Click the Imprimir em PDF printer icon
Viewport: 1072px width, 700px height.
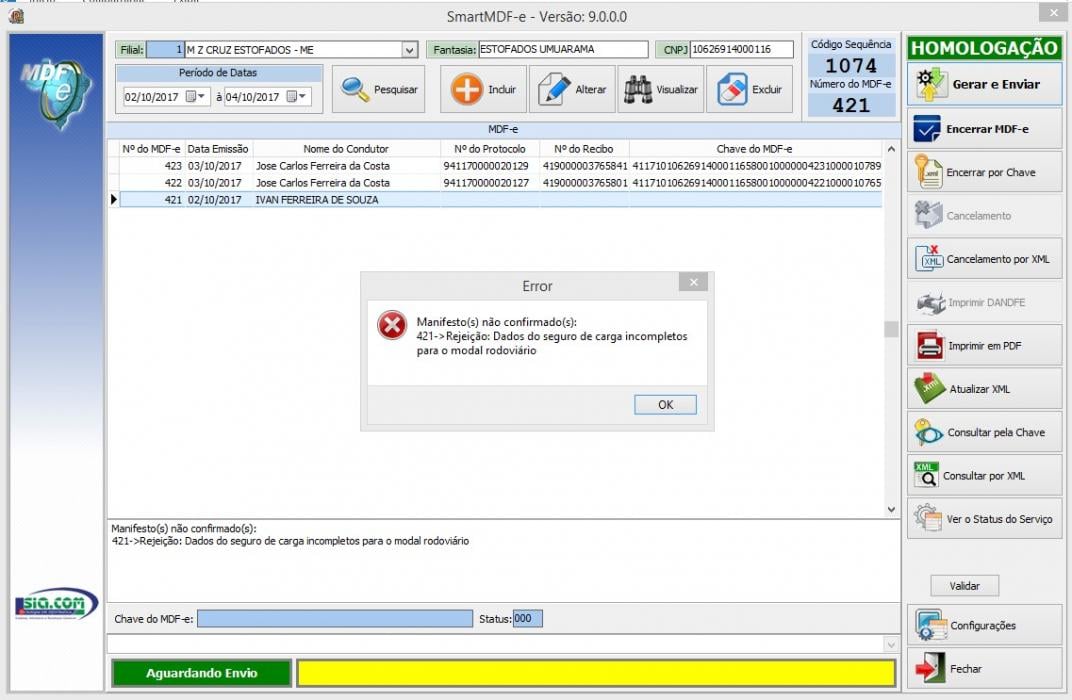(x=930, y=346)
